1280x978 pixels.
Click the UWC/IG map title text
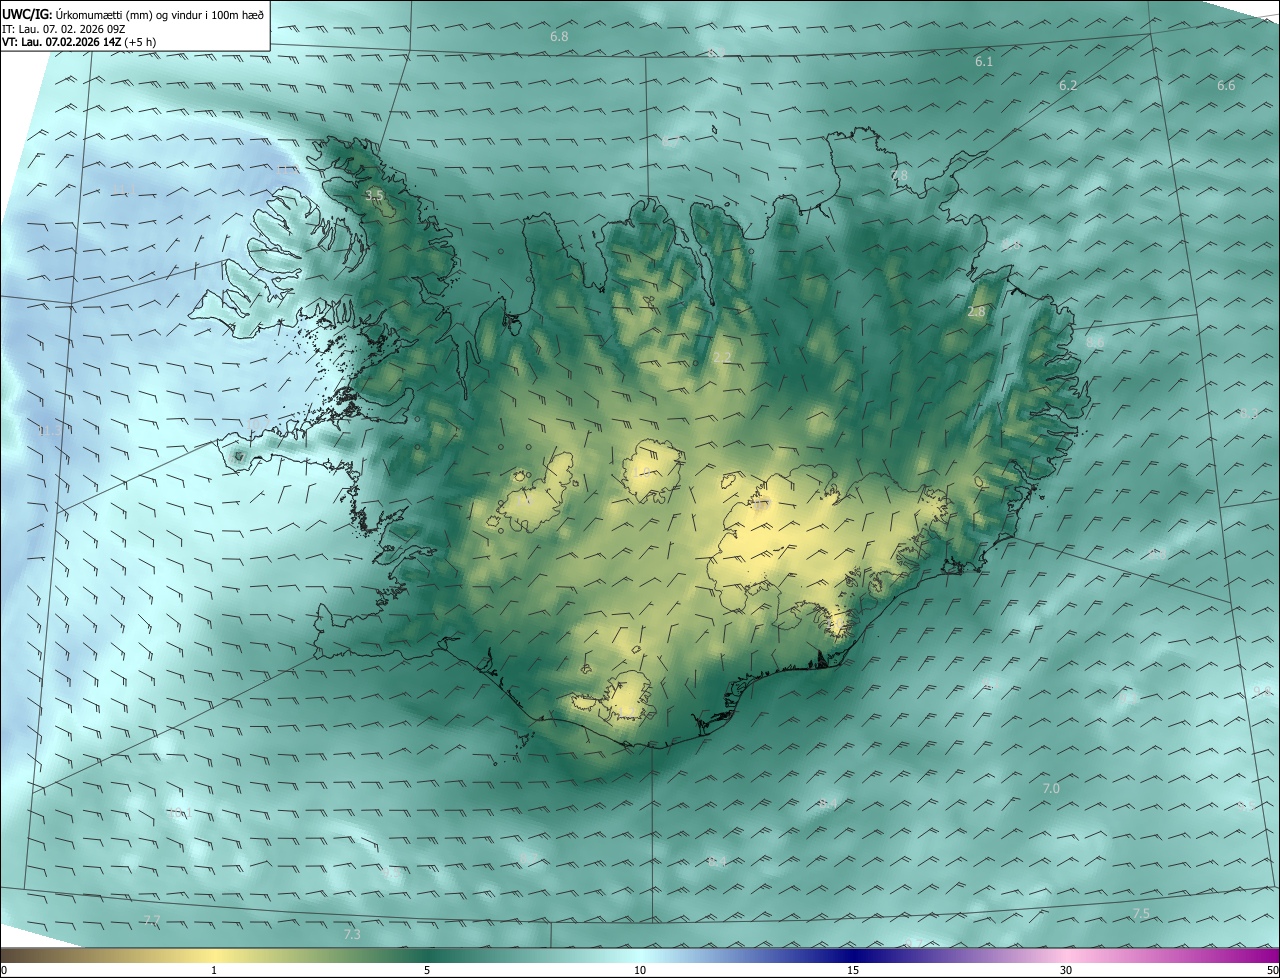(133, 14)
